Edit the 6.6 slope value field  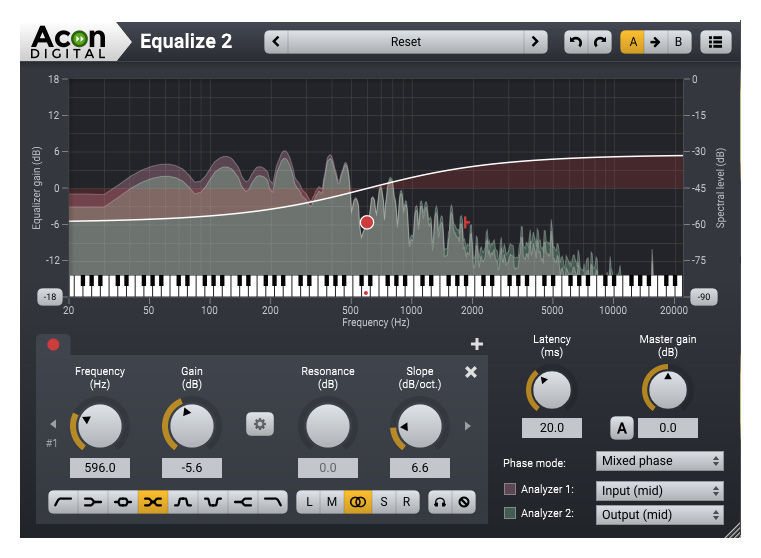point(420,468)
